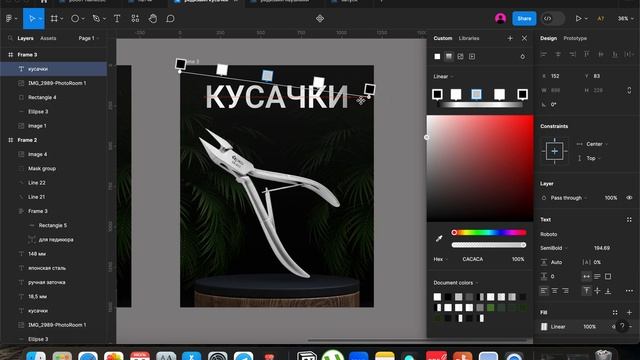Image resolution: width=640 pixels, height=360 pixels.
Task: Switch to the Layers tab
Action: [x=25, y=38]
